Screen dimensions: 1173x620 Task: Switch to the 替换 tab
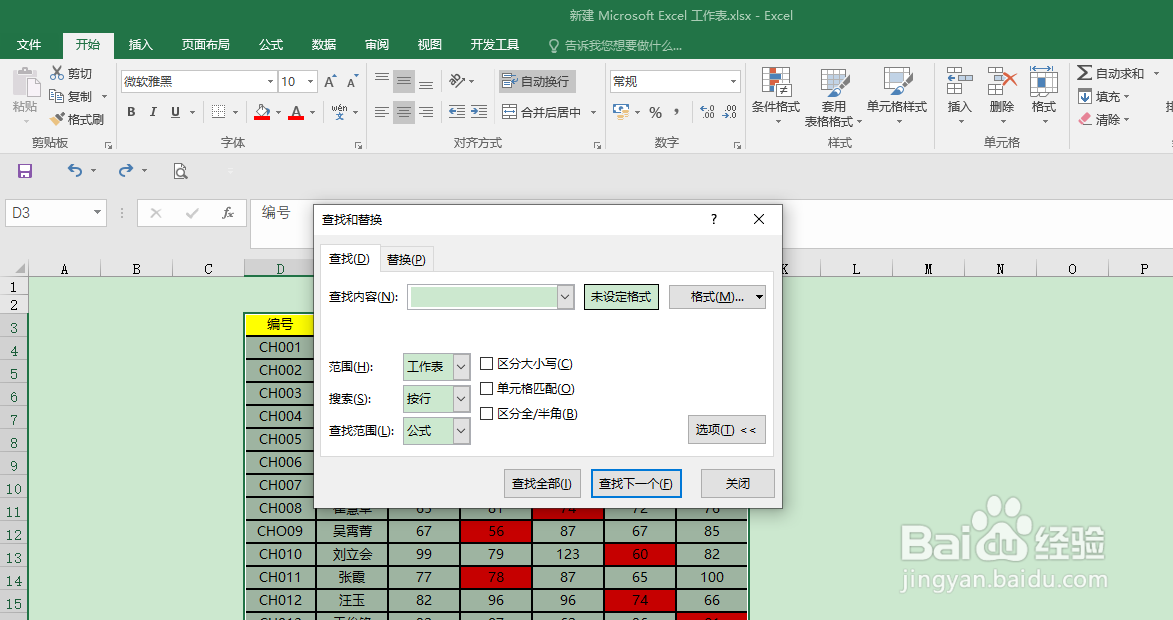coord(406,258)
